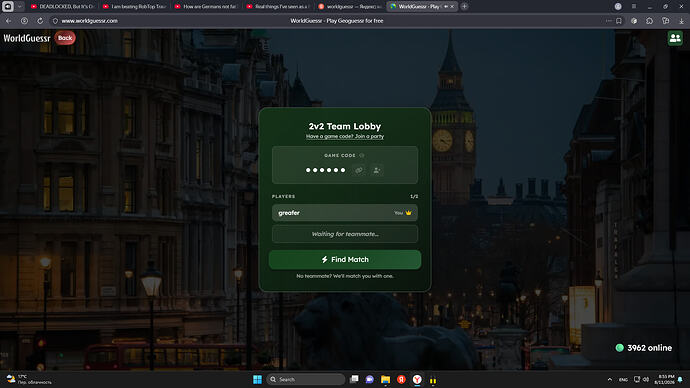Click the browser sidebar panel icon at top left
690x388 pixels.
7,6
